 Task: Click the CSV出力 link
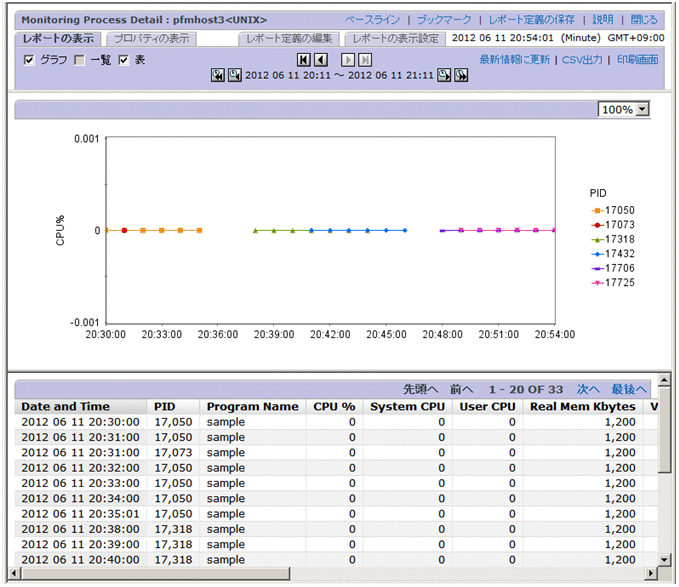click(x=581, y=59)
